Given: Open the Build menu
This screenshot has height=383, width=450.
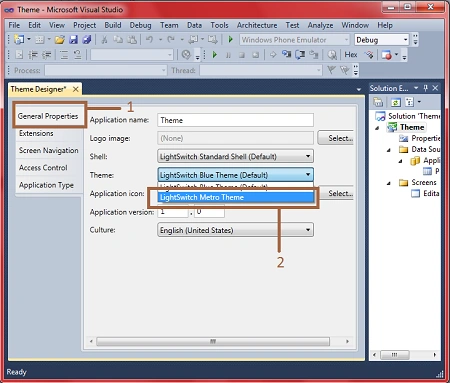Looking at the screenshot, I should point(113,25).
